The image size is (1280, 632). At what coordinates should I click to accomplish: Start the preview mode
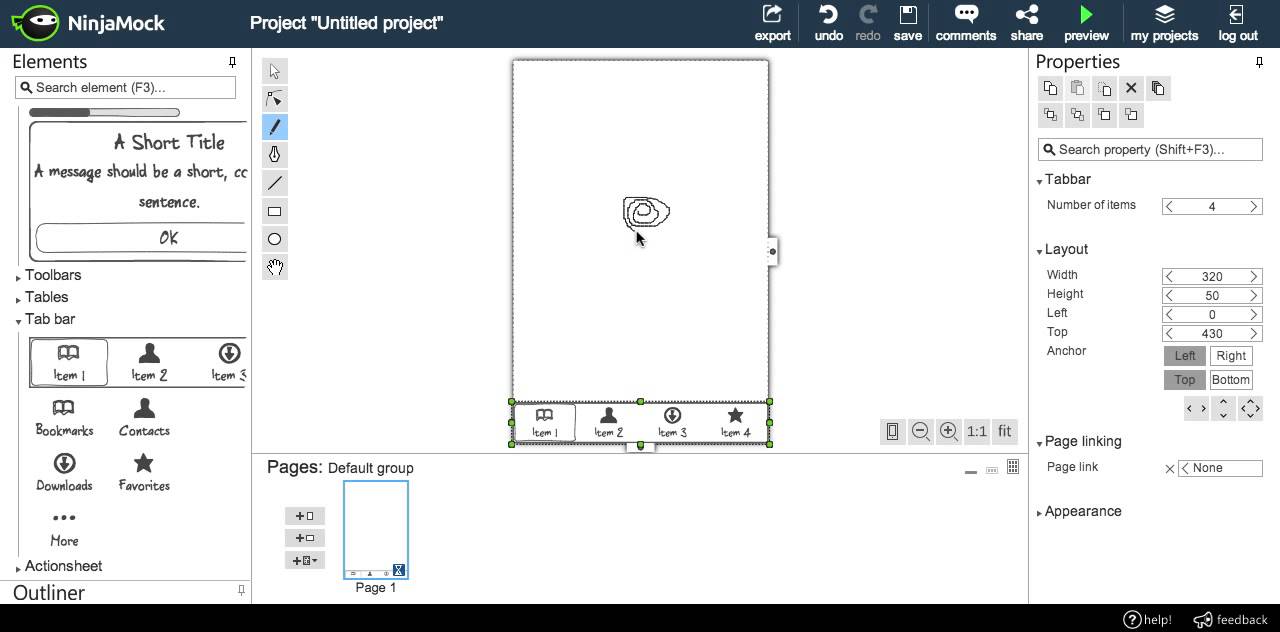(x=1086, y=23)
